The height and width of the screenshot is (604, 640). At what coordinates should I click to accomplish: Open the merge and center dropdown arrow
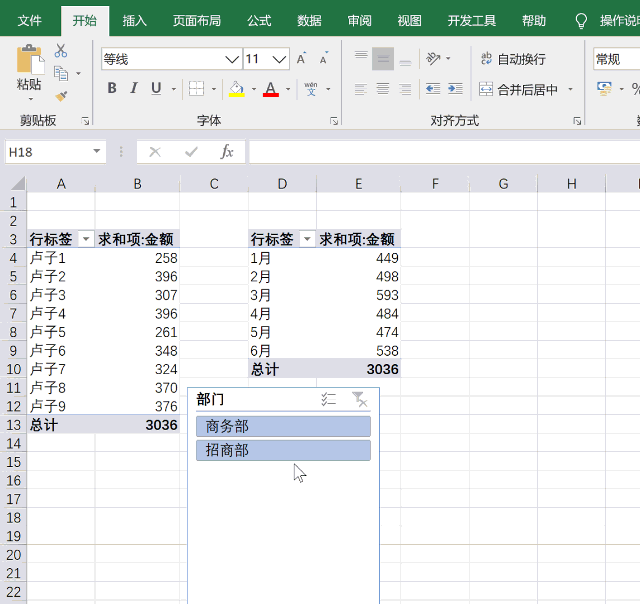(x=571, y=89)
